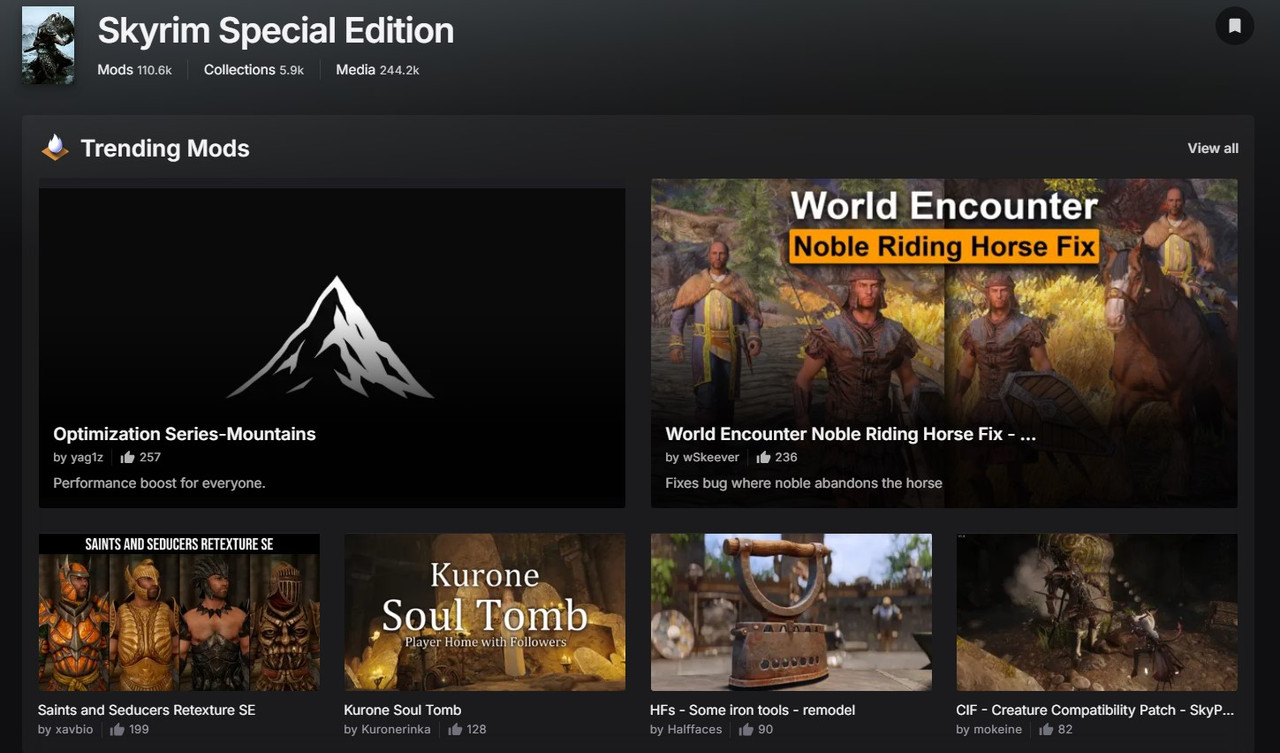This screenshot has height=753, width=1280.
Task: Click the Trending Mods section heading
Action: coord(165,148)
